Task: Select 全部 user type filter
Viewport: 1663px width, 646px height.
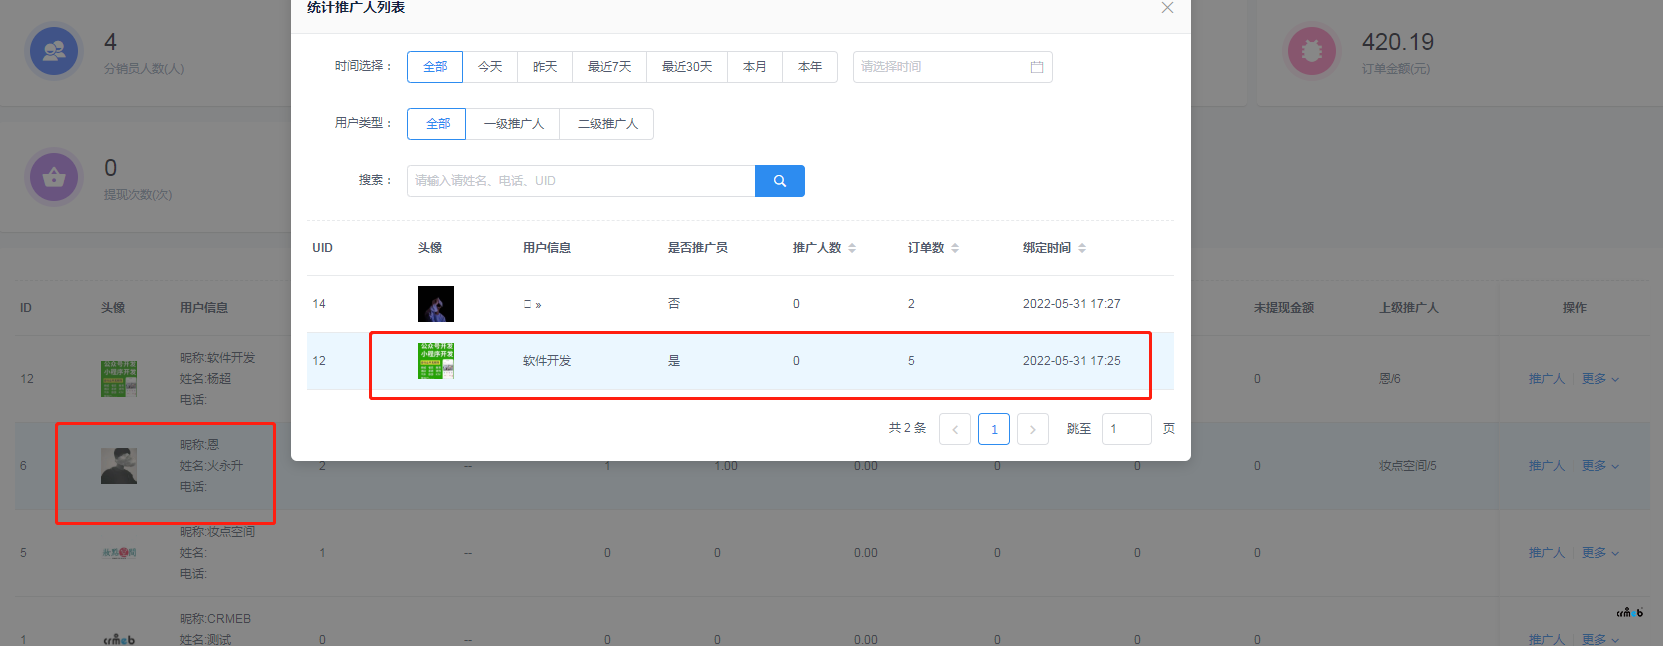Action: click(x=438, y=124)
